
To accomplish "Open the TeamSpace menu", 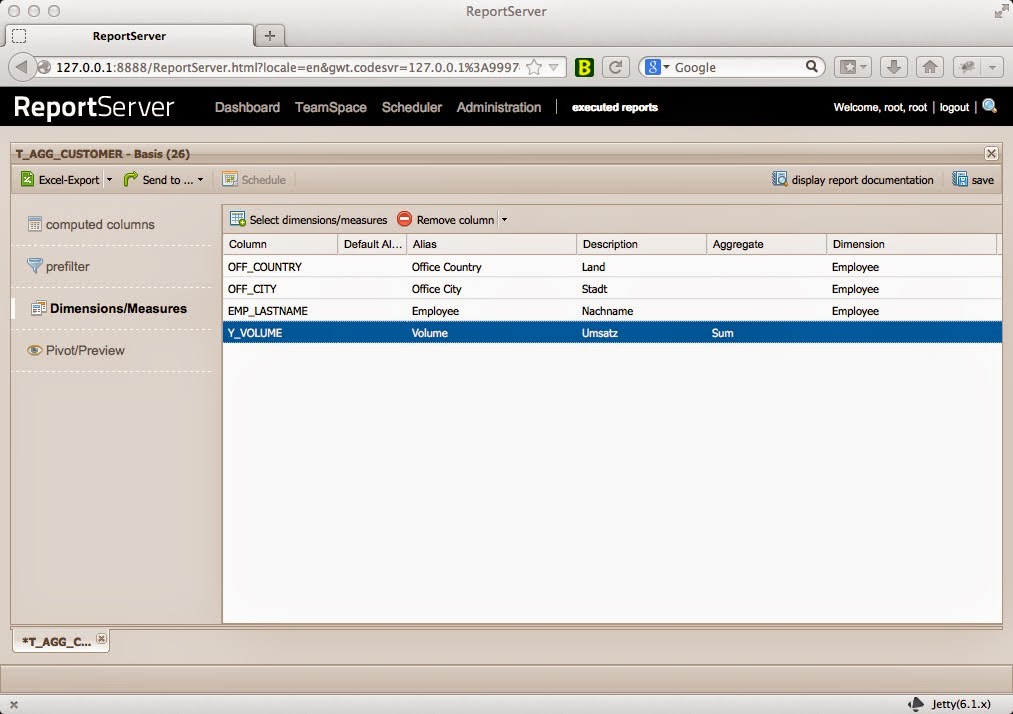I will pyautogui.click(x=331, y=107).
